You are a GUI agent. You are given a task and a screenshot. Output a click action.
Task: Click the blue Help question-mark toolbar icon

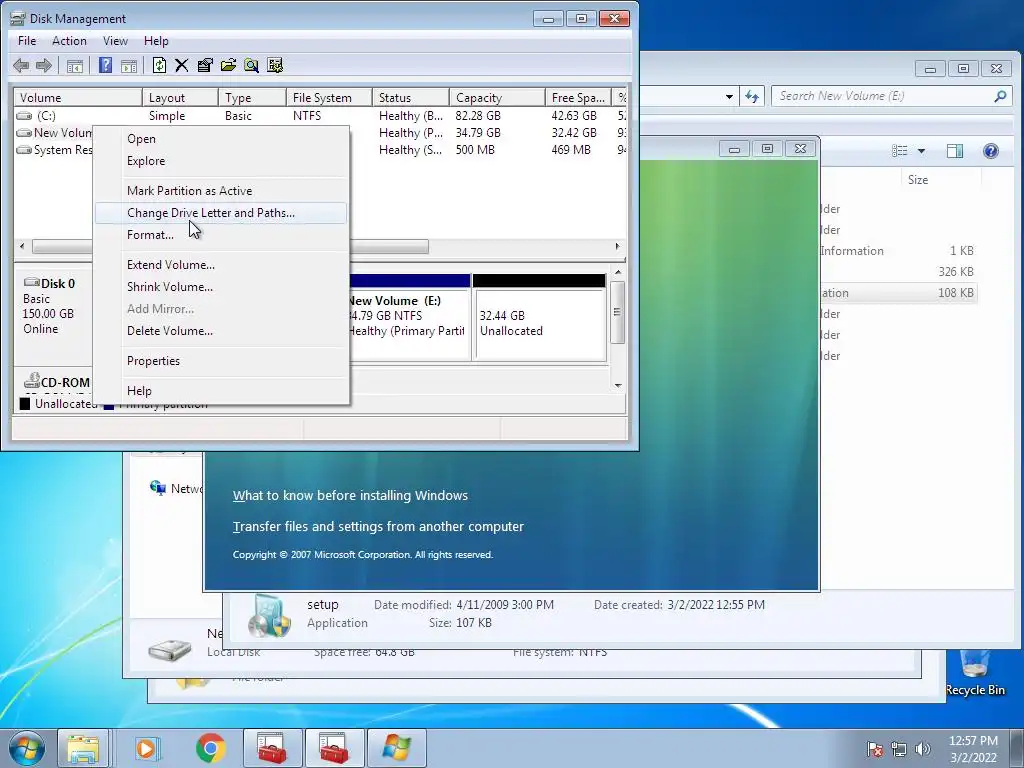(105, 65)
